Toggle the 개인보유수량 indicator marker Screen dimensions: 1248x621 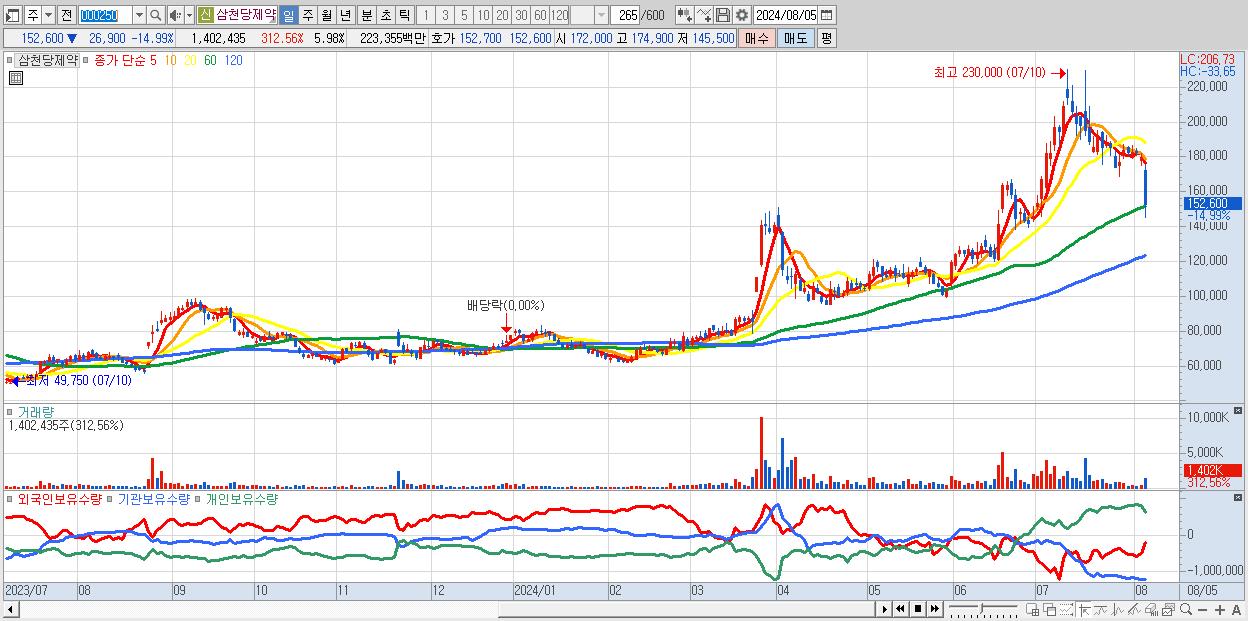(x=198, y=498)
